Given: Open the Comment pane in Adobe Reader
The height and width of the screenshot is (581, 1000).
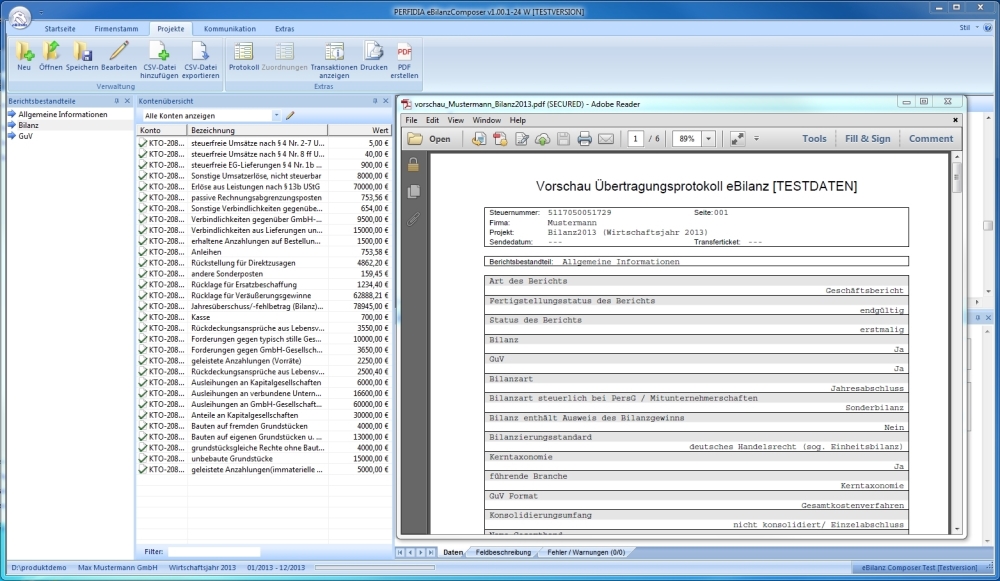Looking at the screenshot, I should tap(930, 138).
